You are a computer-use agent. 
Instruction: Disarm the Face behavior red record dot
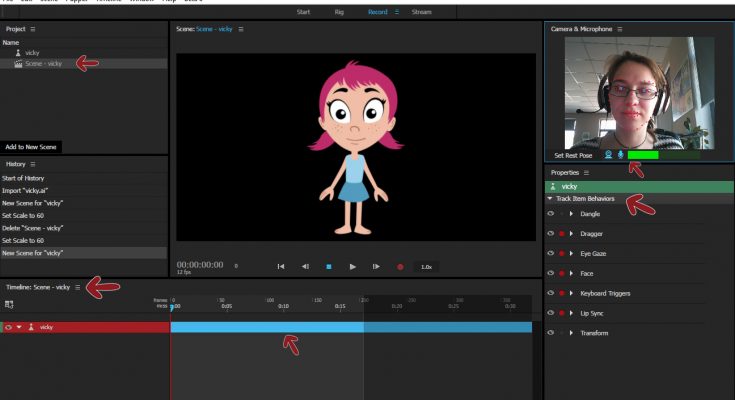(x=562, y=273)
